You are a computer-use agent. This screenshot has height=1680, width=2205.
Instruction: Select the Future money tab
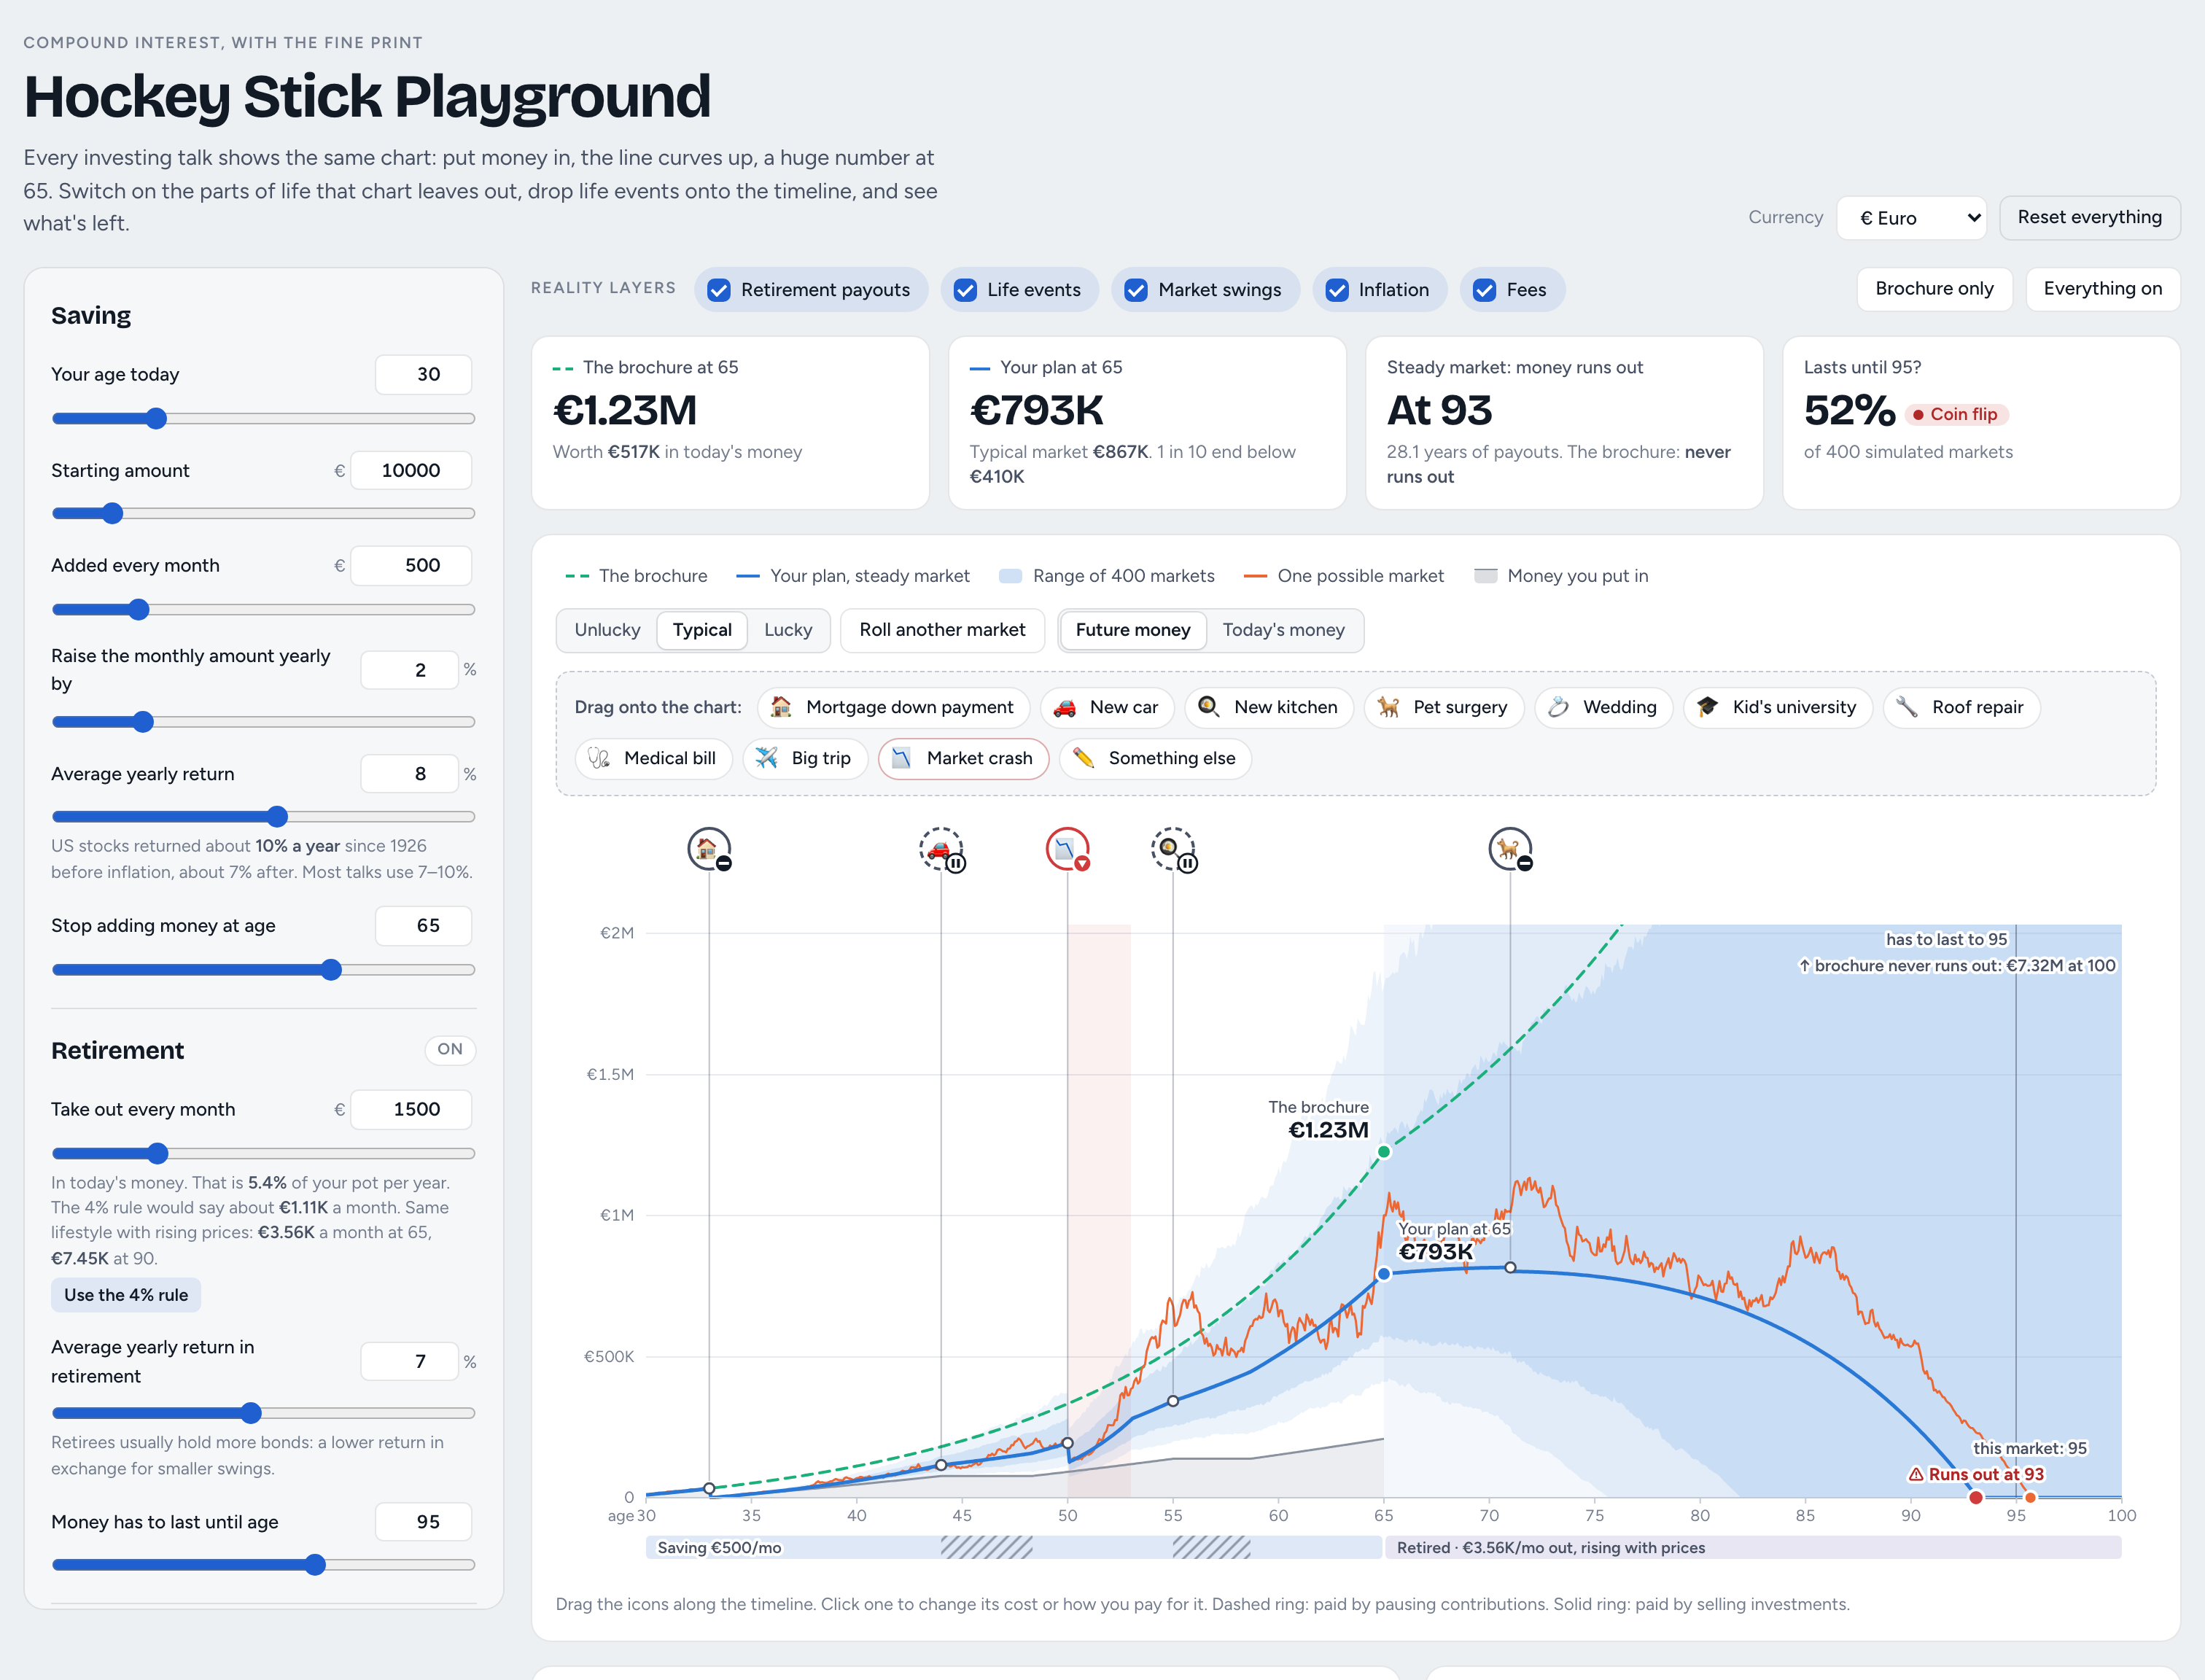(1133, 631)
